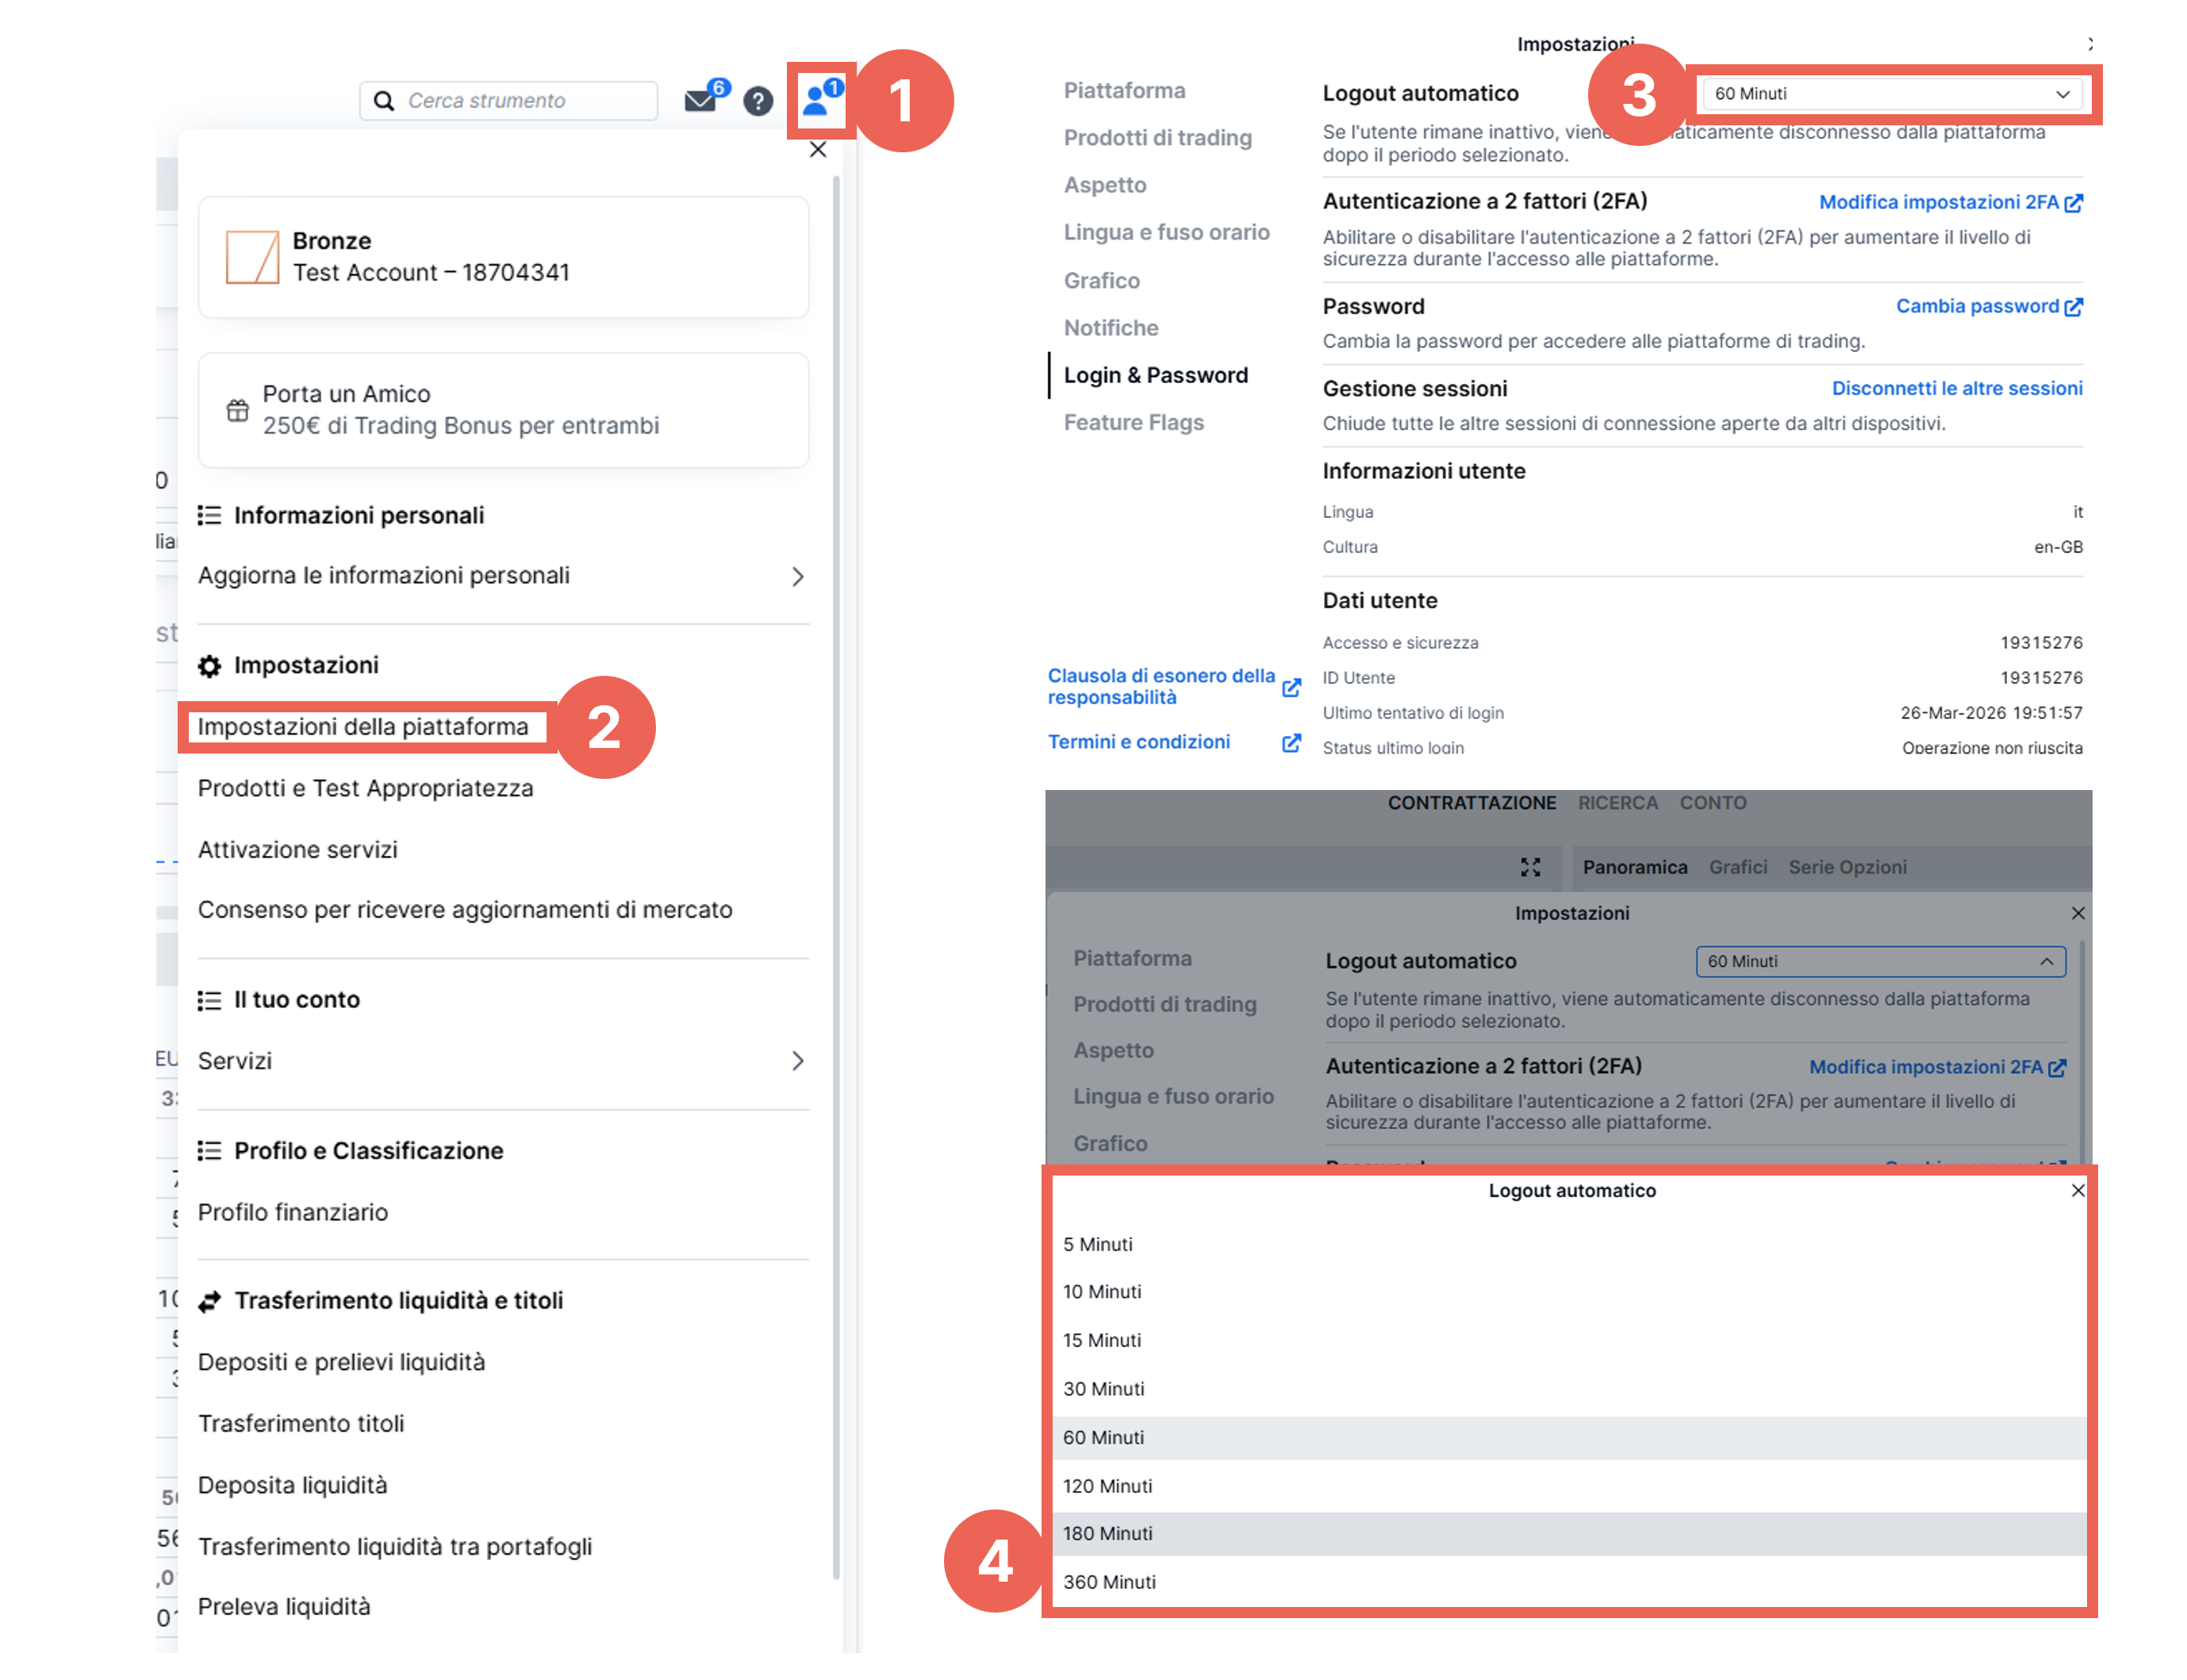Open Clausola di esonero della responsabilità link
The width and height of the screenshot is (2187, 1680).
coord(1161,686)
